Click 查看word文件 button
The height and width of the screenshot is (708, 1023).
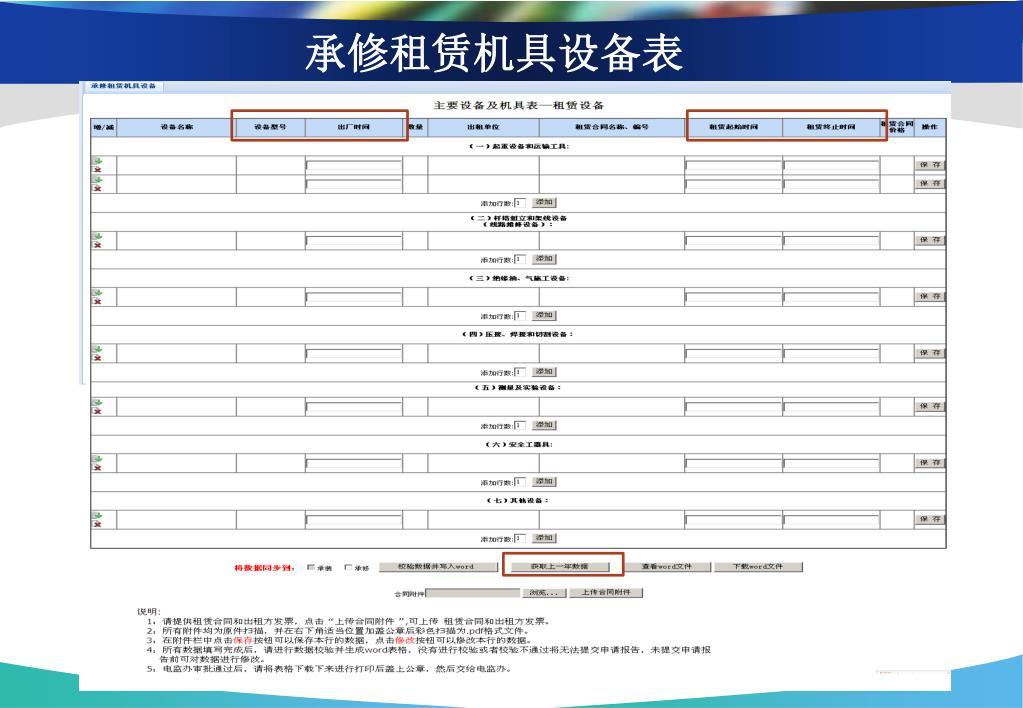[x=667, y=566]
